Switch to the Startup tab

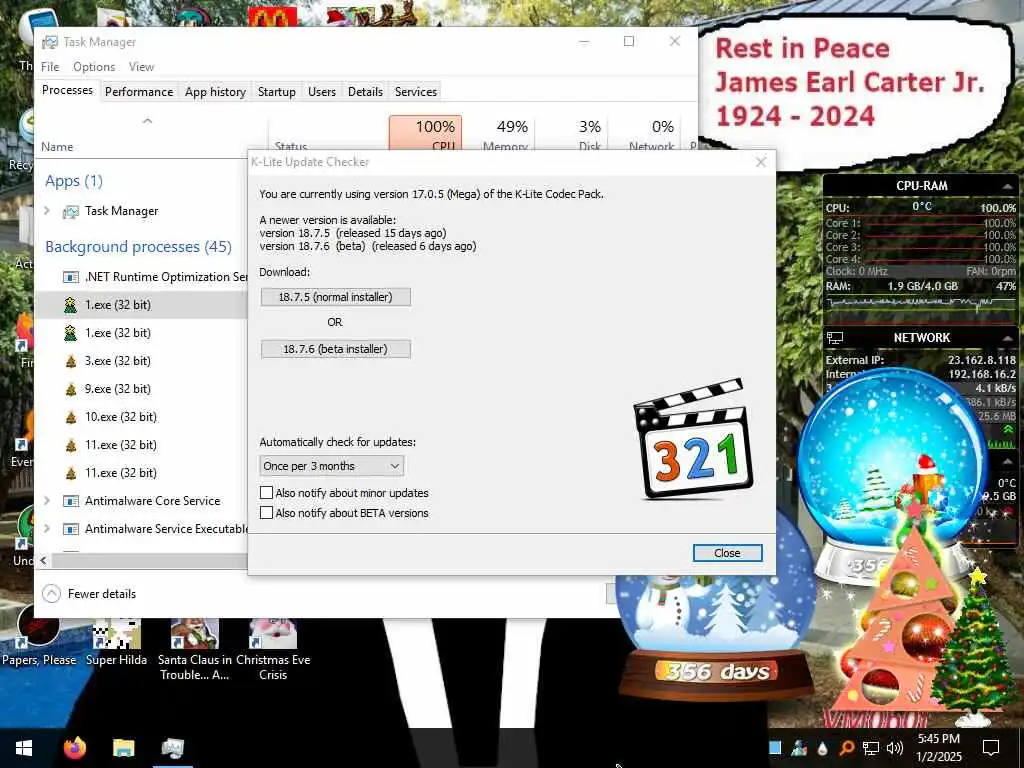pos(277,91)
